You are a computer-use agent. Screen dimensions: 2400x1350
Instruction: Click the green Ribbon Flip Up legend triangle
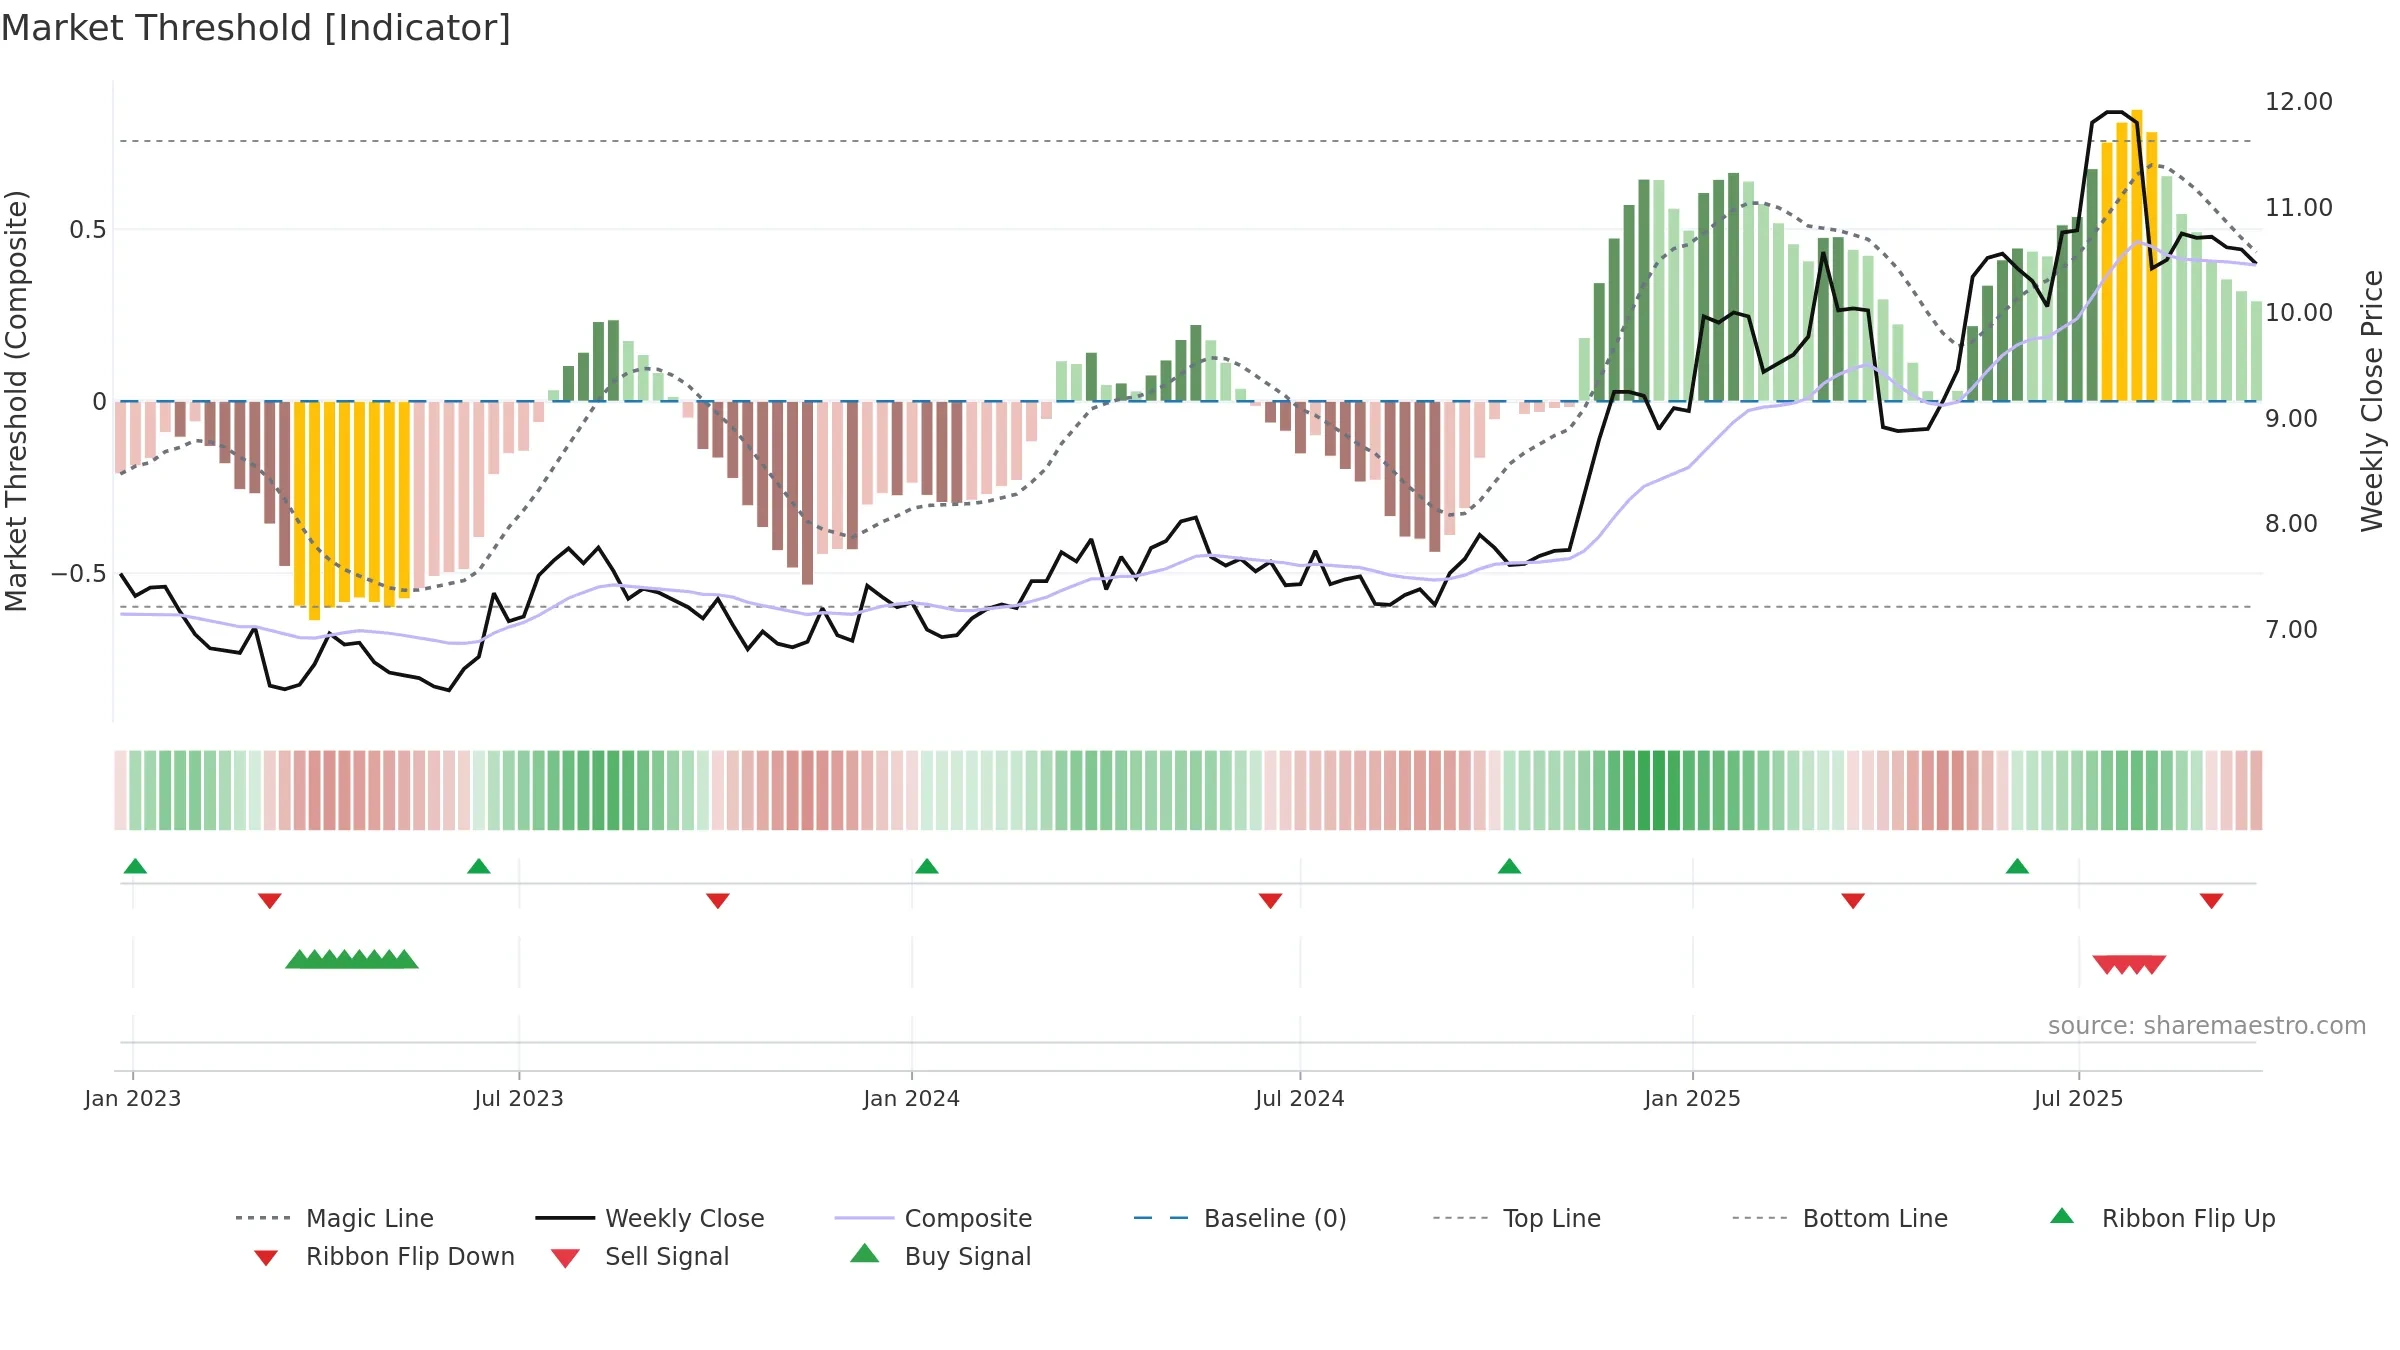click(2062, 1216)
